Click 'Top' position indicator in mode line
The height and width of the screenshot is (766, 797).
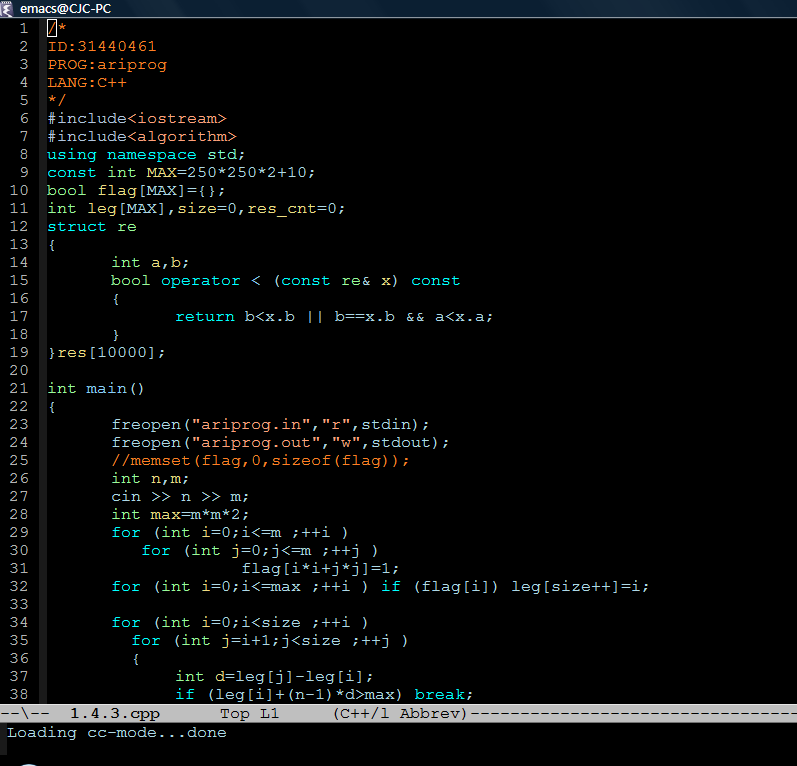pyautogui.click(x=234, y=714)
